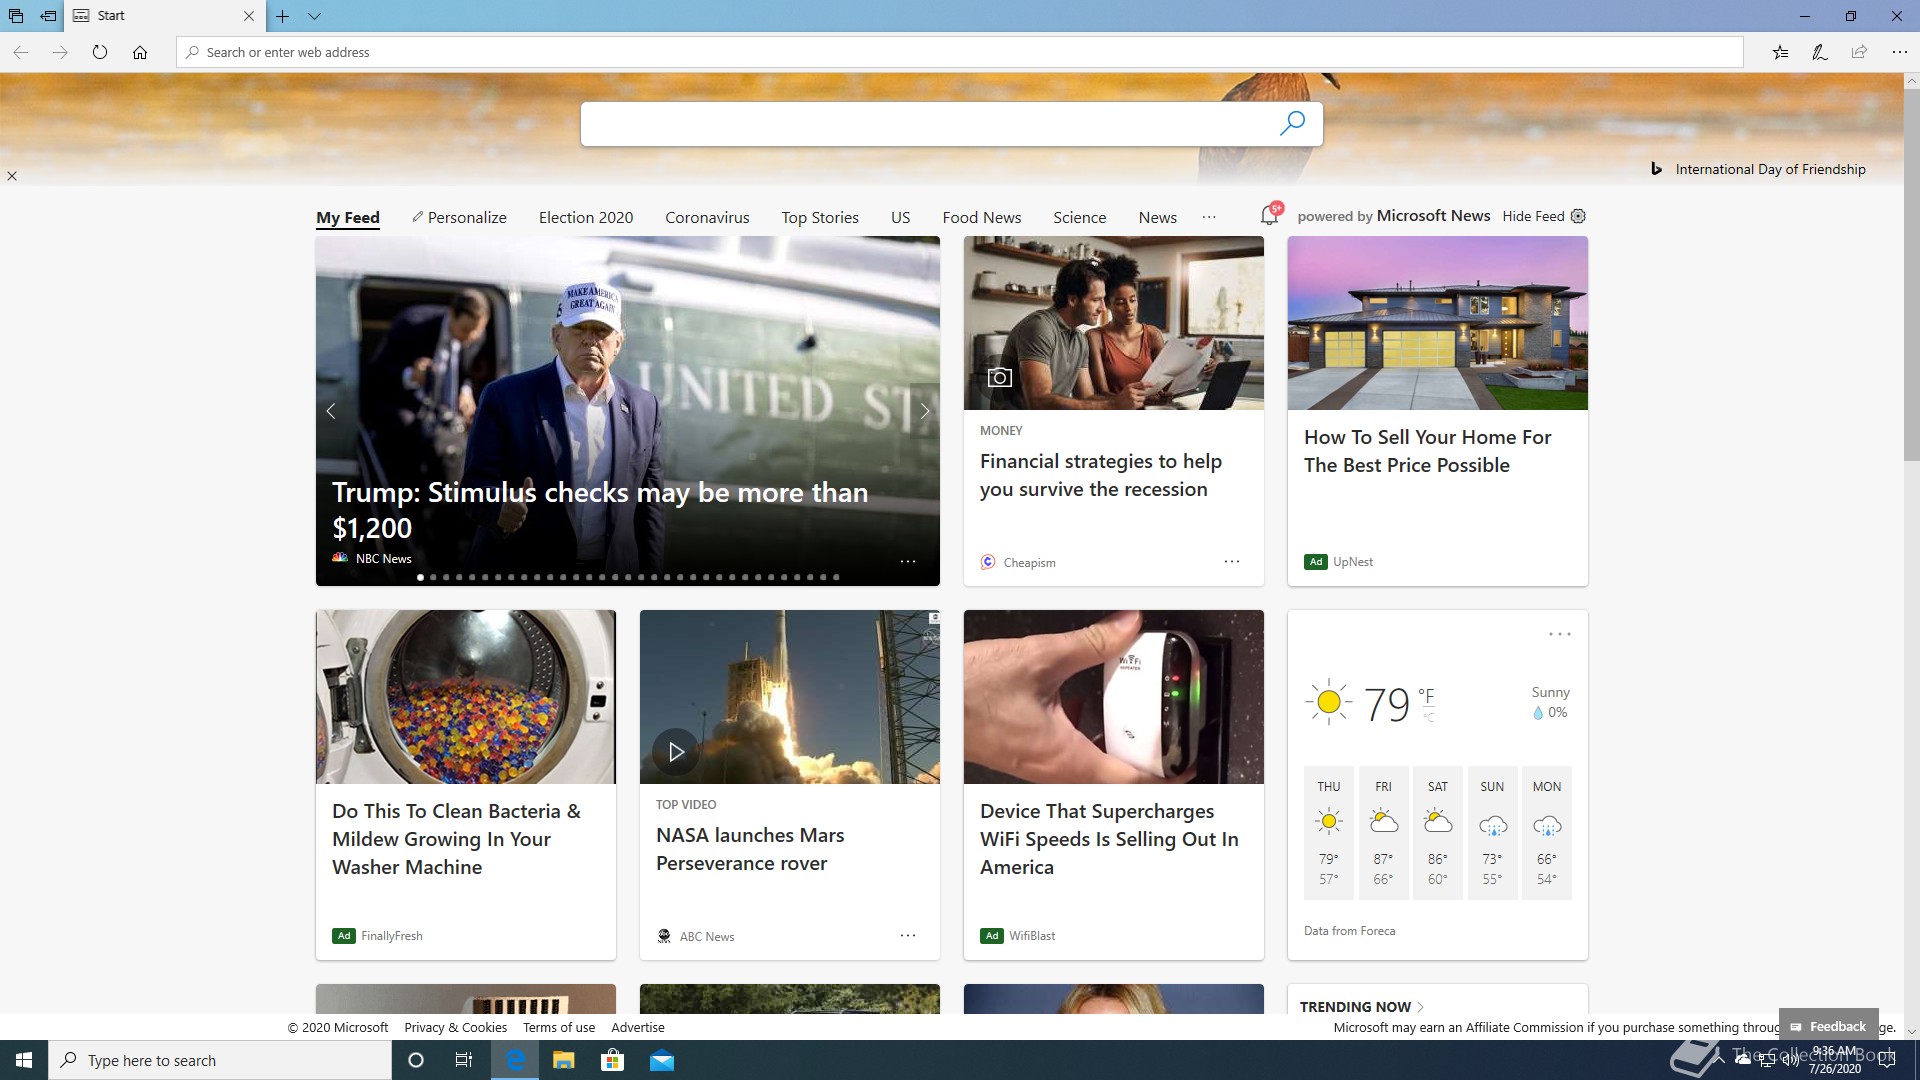Open the Add notes pen icon
The height and width of the screenshot is (1080, 1920).
1820,52
